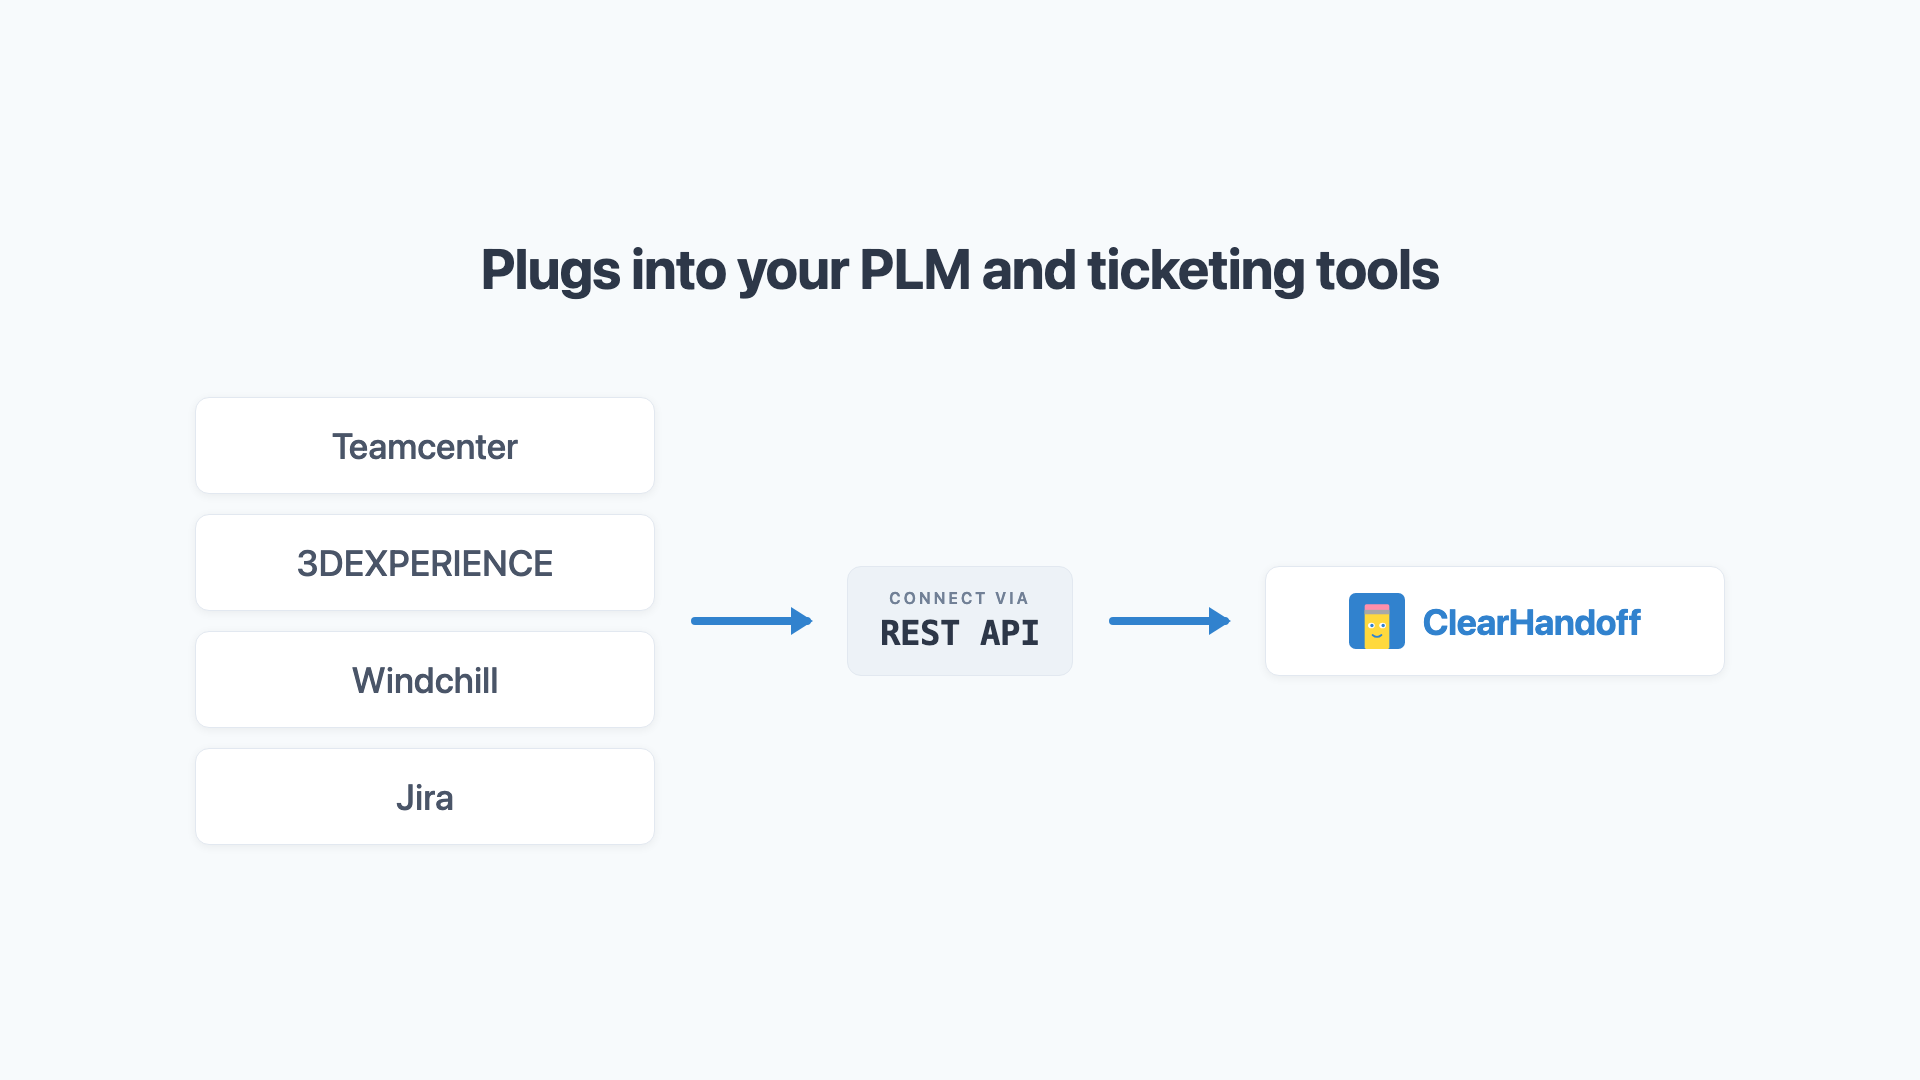Click the ClearHandoff destination card

tap(1495, 621)
